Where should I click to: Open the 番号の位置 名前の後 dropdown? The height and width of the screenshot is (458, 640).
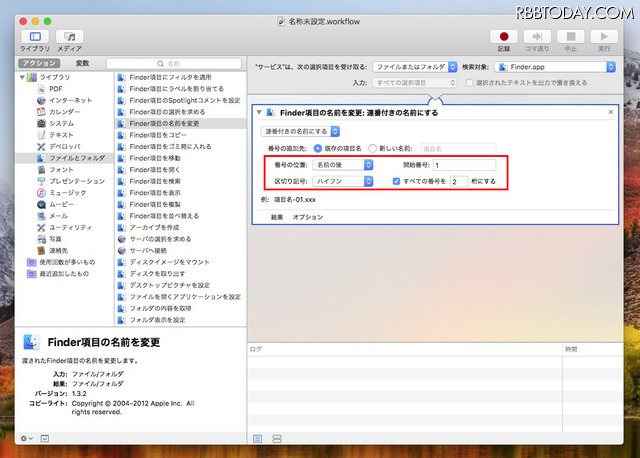click(x=343, y=165)
